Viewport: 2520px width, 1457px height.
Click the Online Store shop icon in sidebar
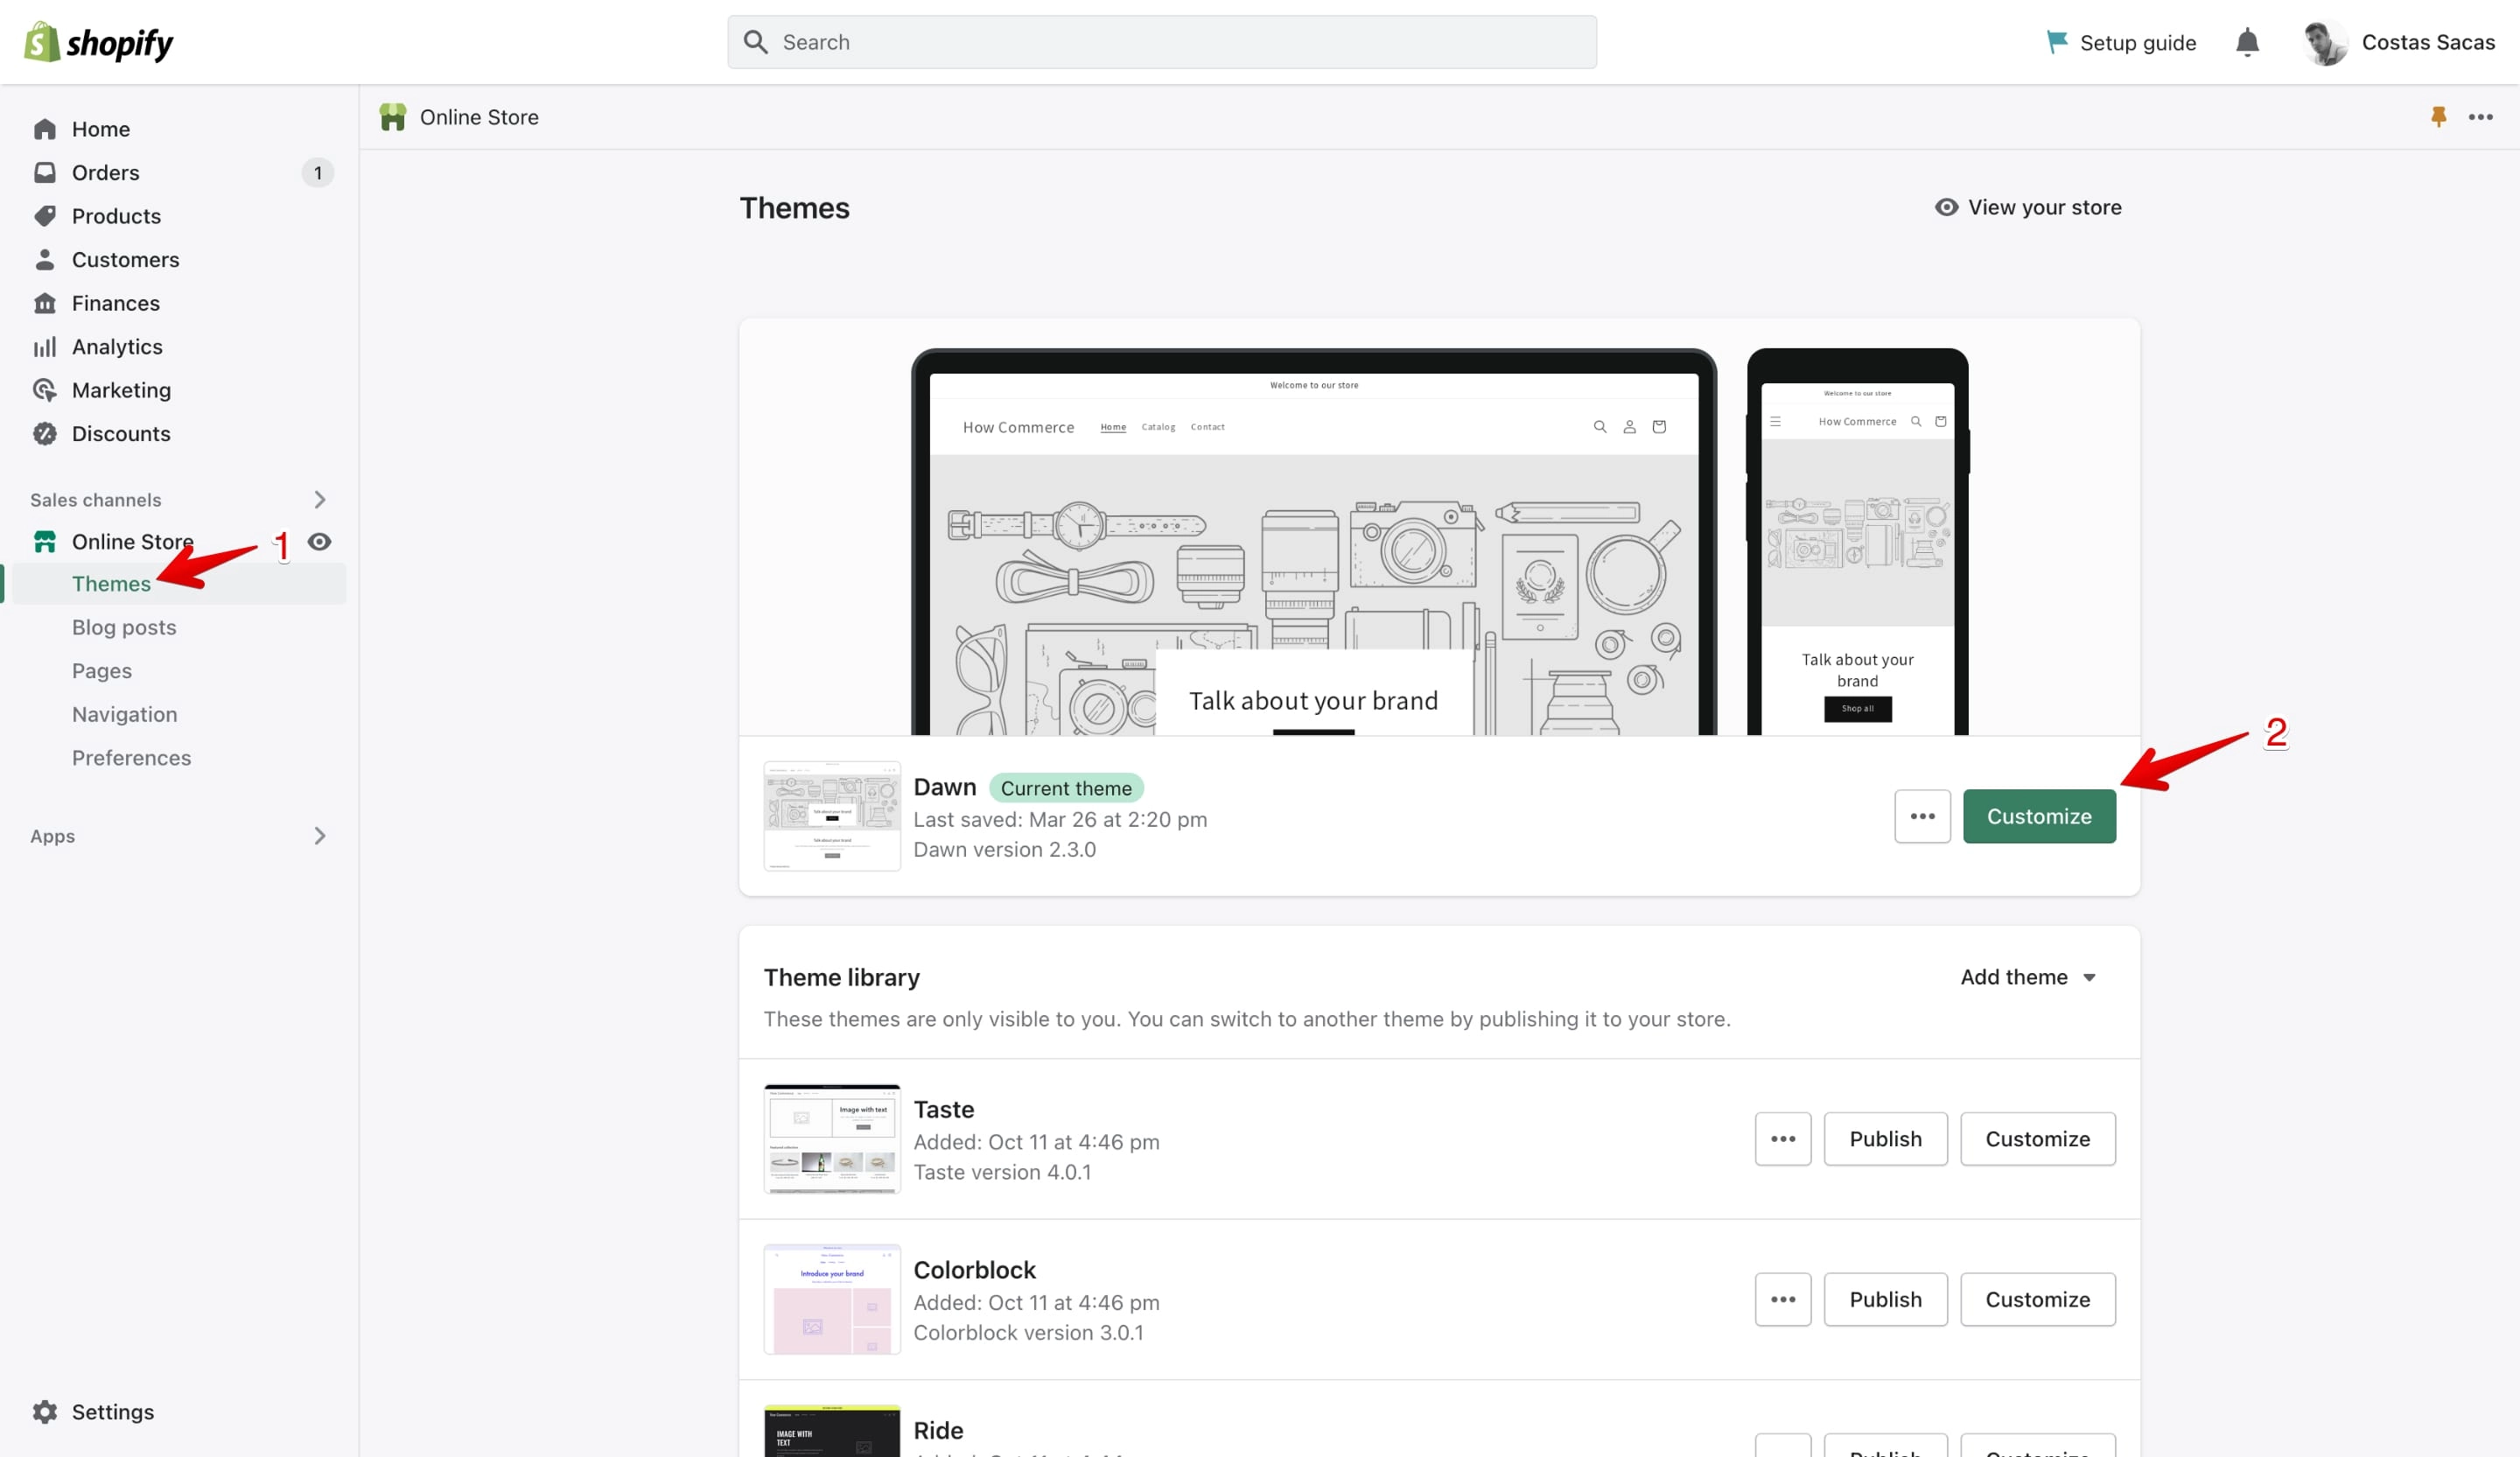pos(45,541)
